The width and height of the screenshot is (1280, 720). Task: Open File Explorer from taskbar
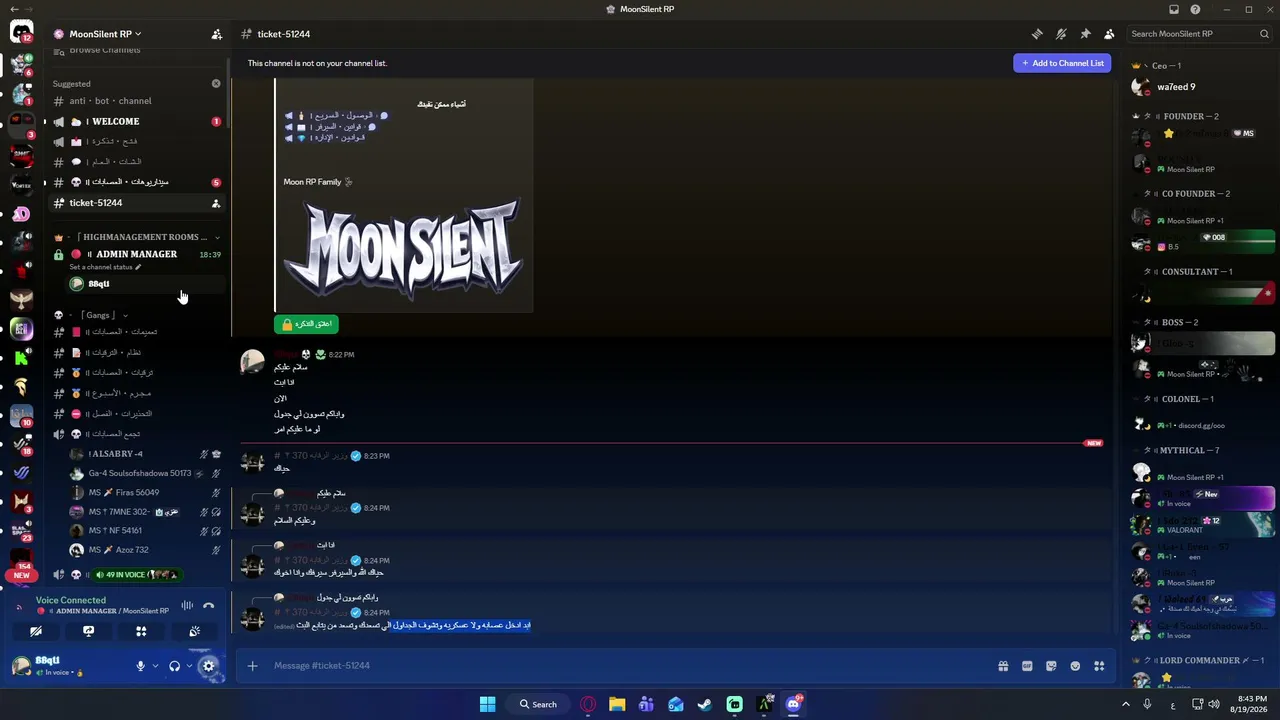click(617, 704)
